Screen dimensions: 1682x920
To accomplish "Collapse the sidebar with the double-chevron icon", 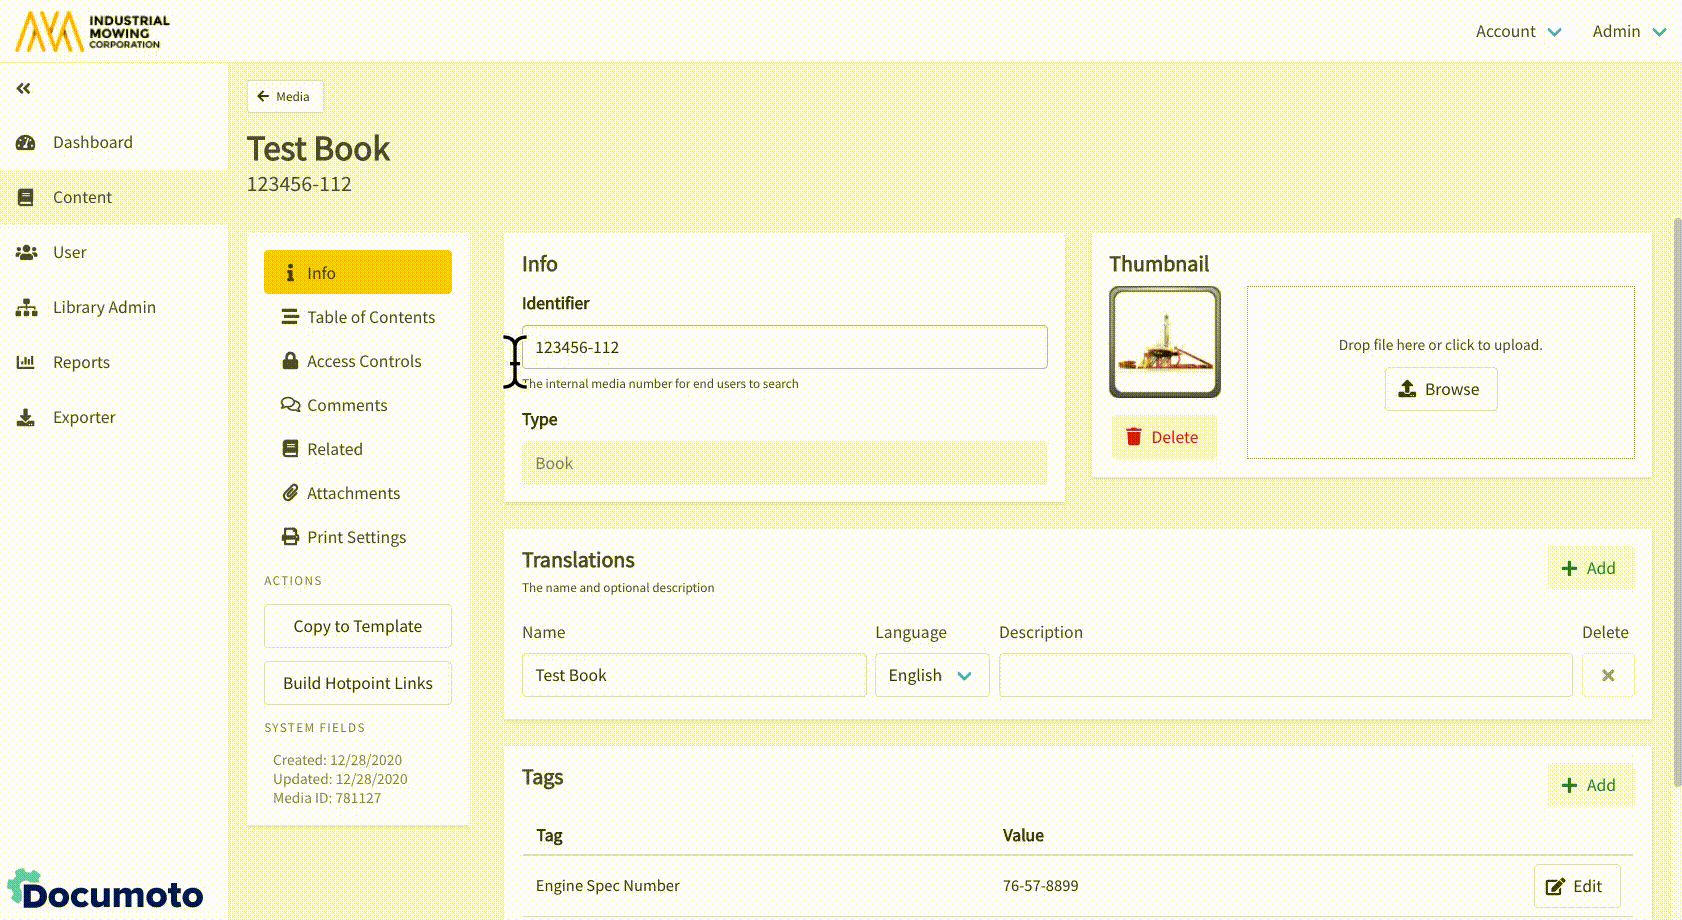I will [x=24, y=89].
